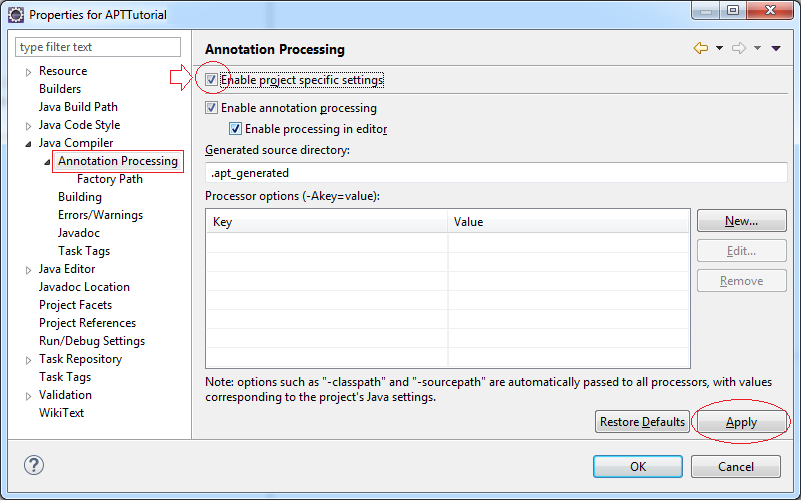
Task: Open the forward history dropdown arrow
Action: tap(758, 48)
